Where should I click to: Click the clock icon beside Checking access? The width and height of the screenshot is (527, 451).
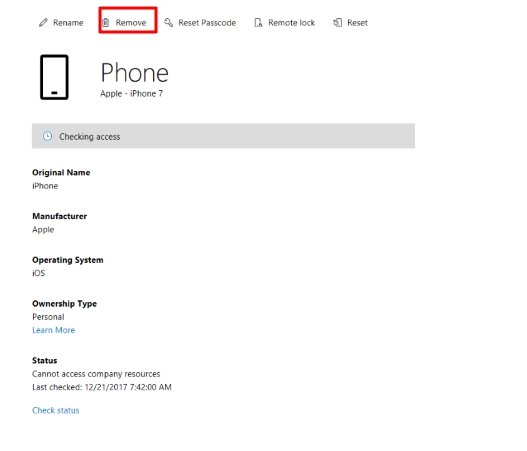47,136
